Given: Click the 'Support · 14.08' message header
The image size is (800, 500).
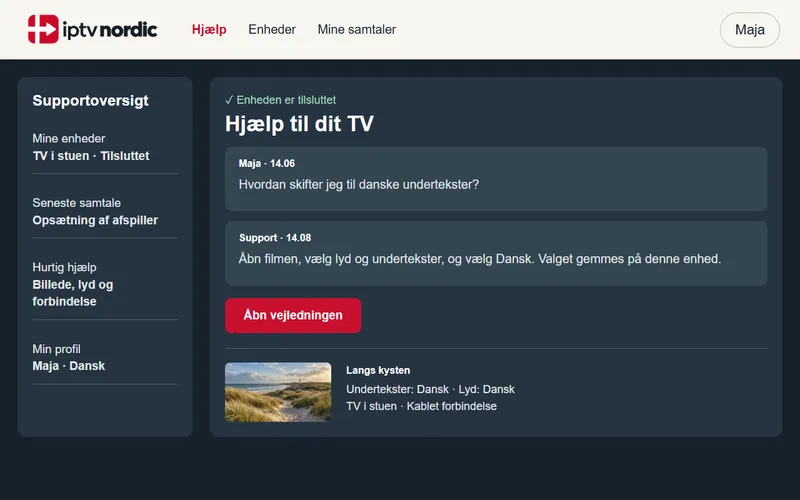Looking at the screenshot, I should [275, 238].
